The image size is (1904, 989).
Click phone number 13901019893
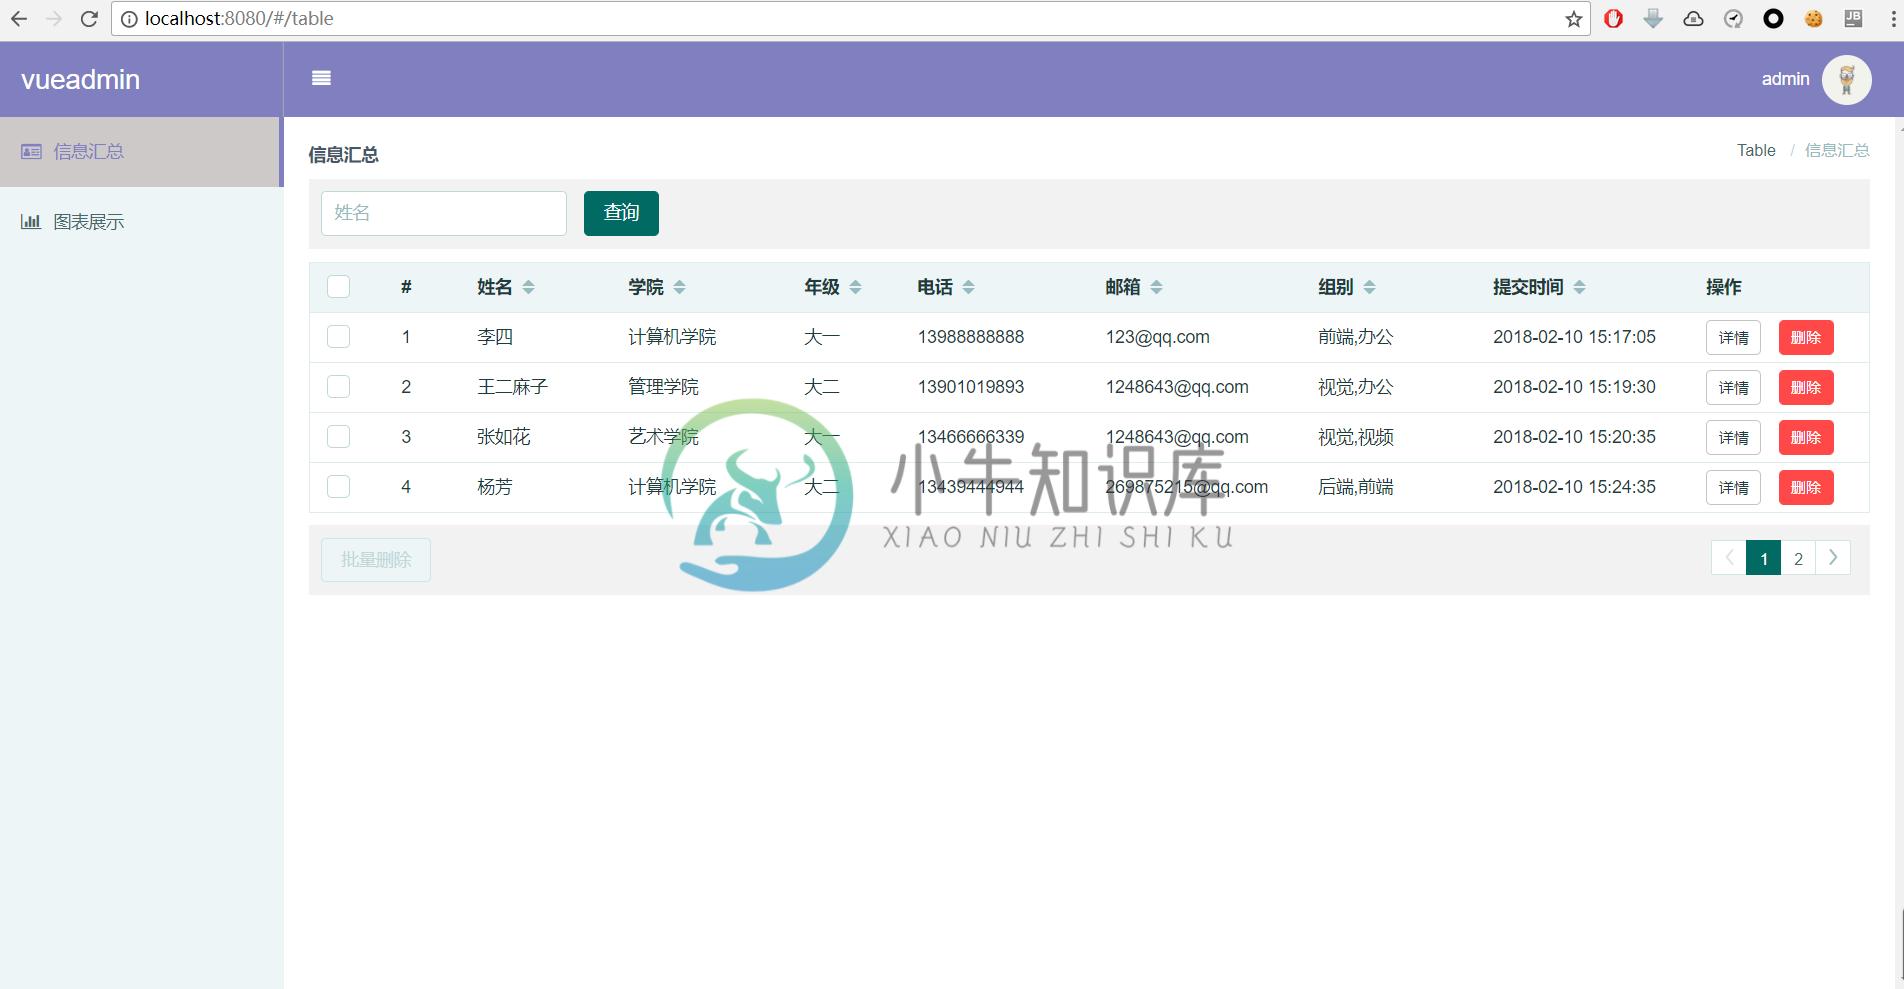971,387
